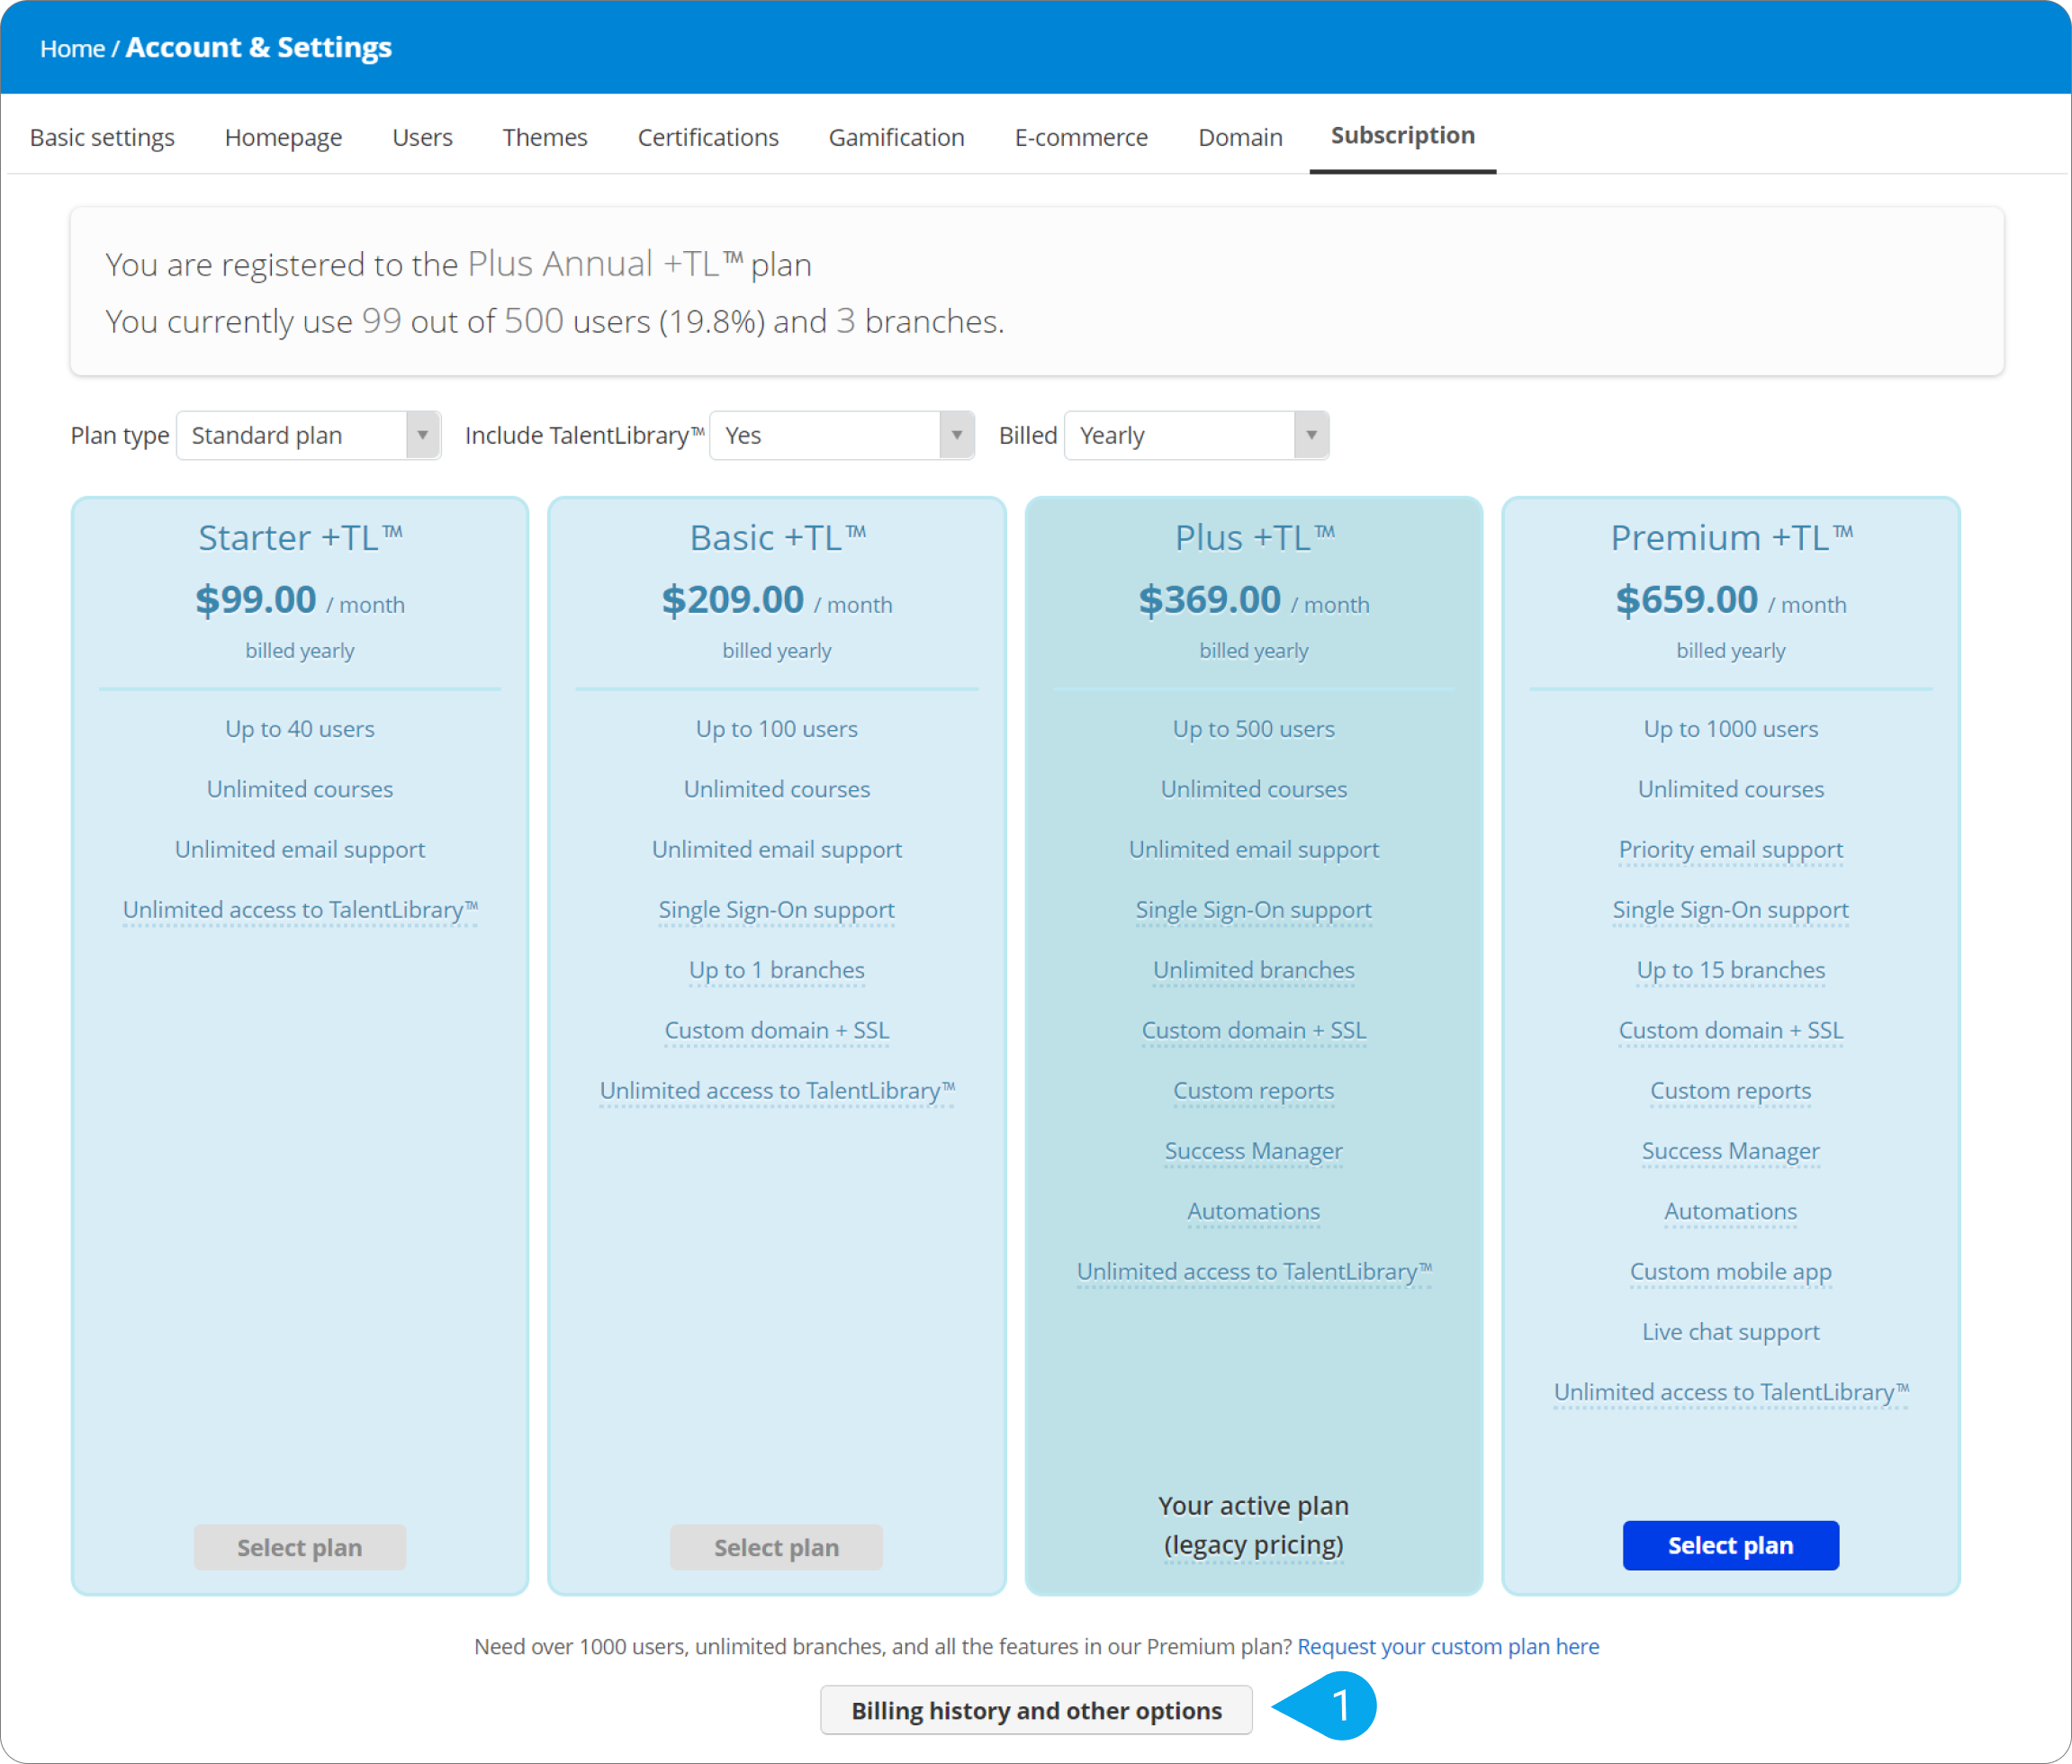
Task: Select the Starter +TL plan button
Action: click(x=299, y=1545)
